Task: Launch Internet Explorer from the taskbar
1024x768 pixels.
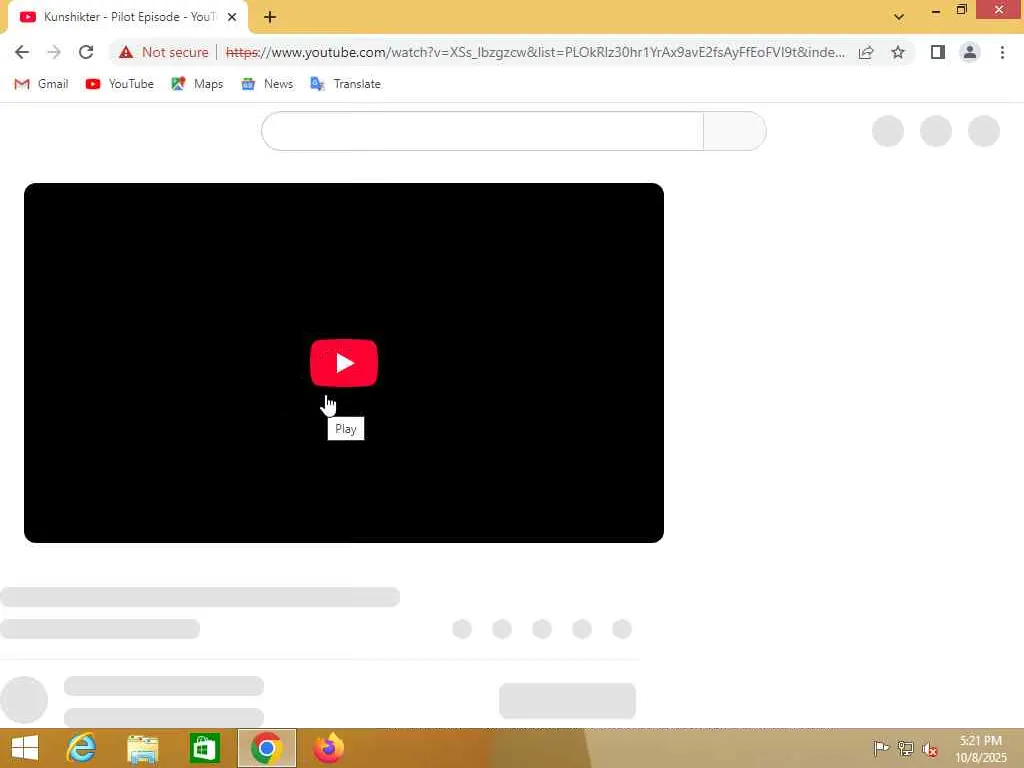Action: pyautogui.click(x=82, y=748)
